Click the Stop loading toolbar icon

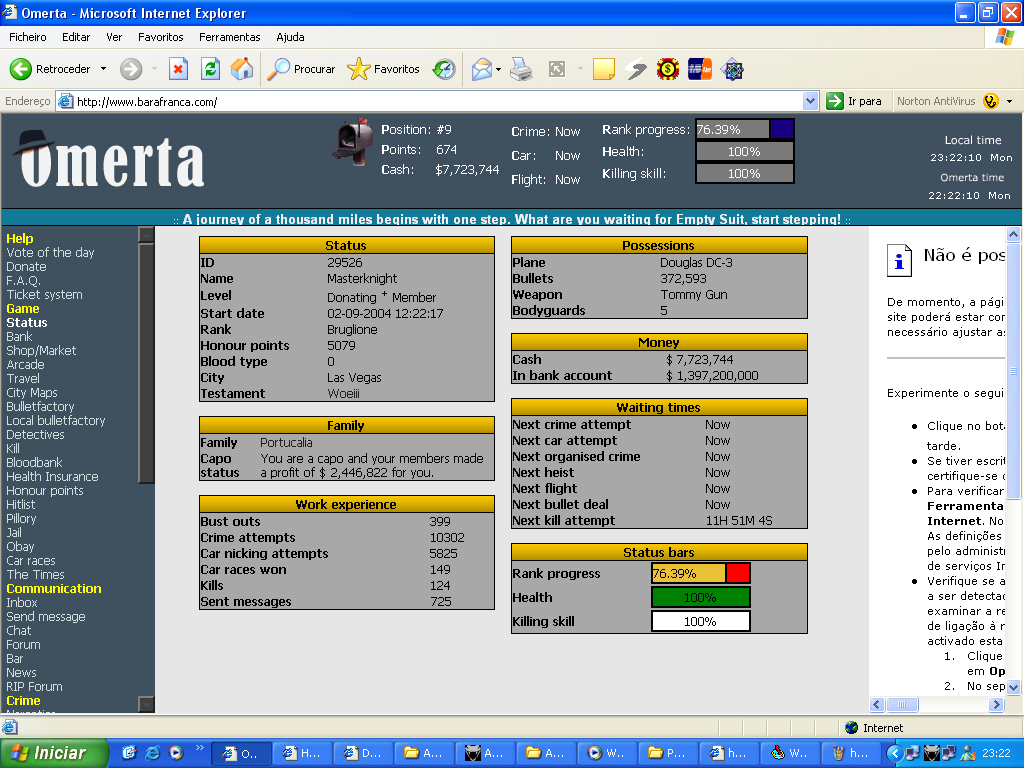pyautogui.click(x=178, y=69)
